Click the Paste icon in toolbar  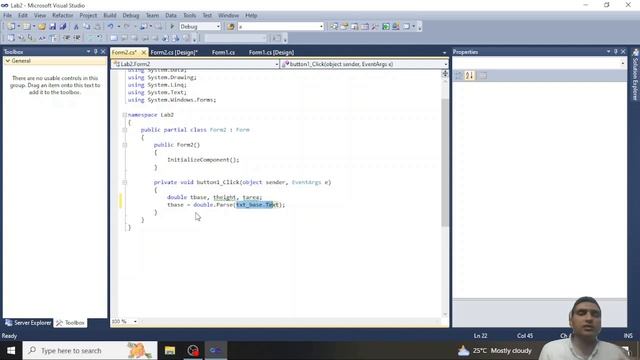98,27
